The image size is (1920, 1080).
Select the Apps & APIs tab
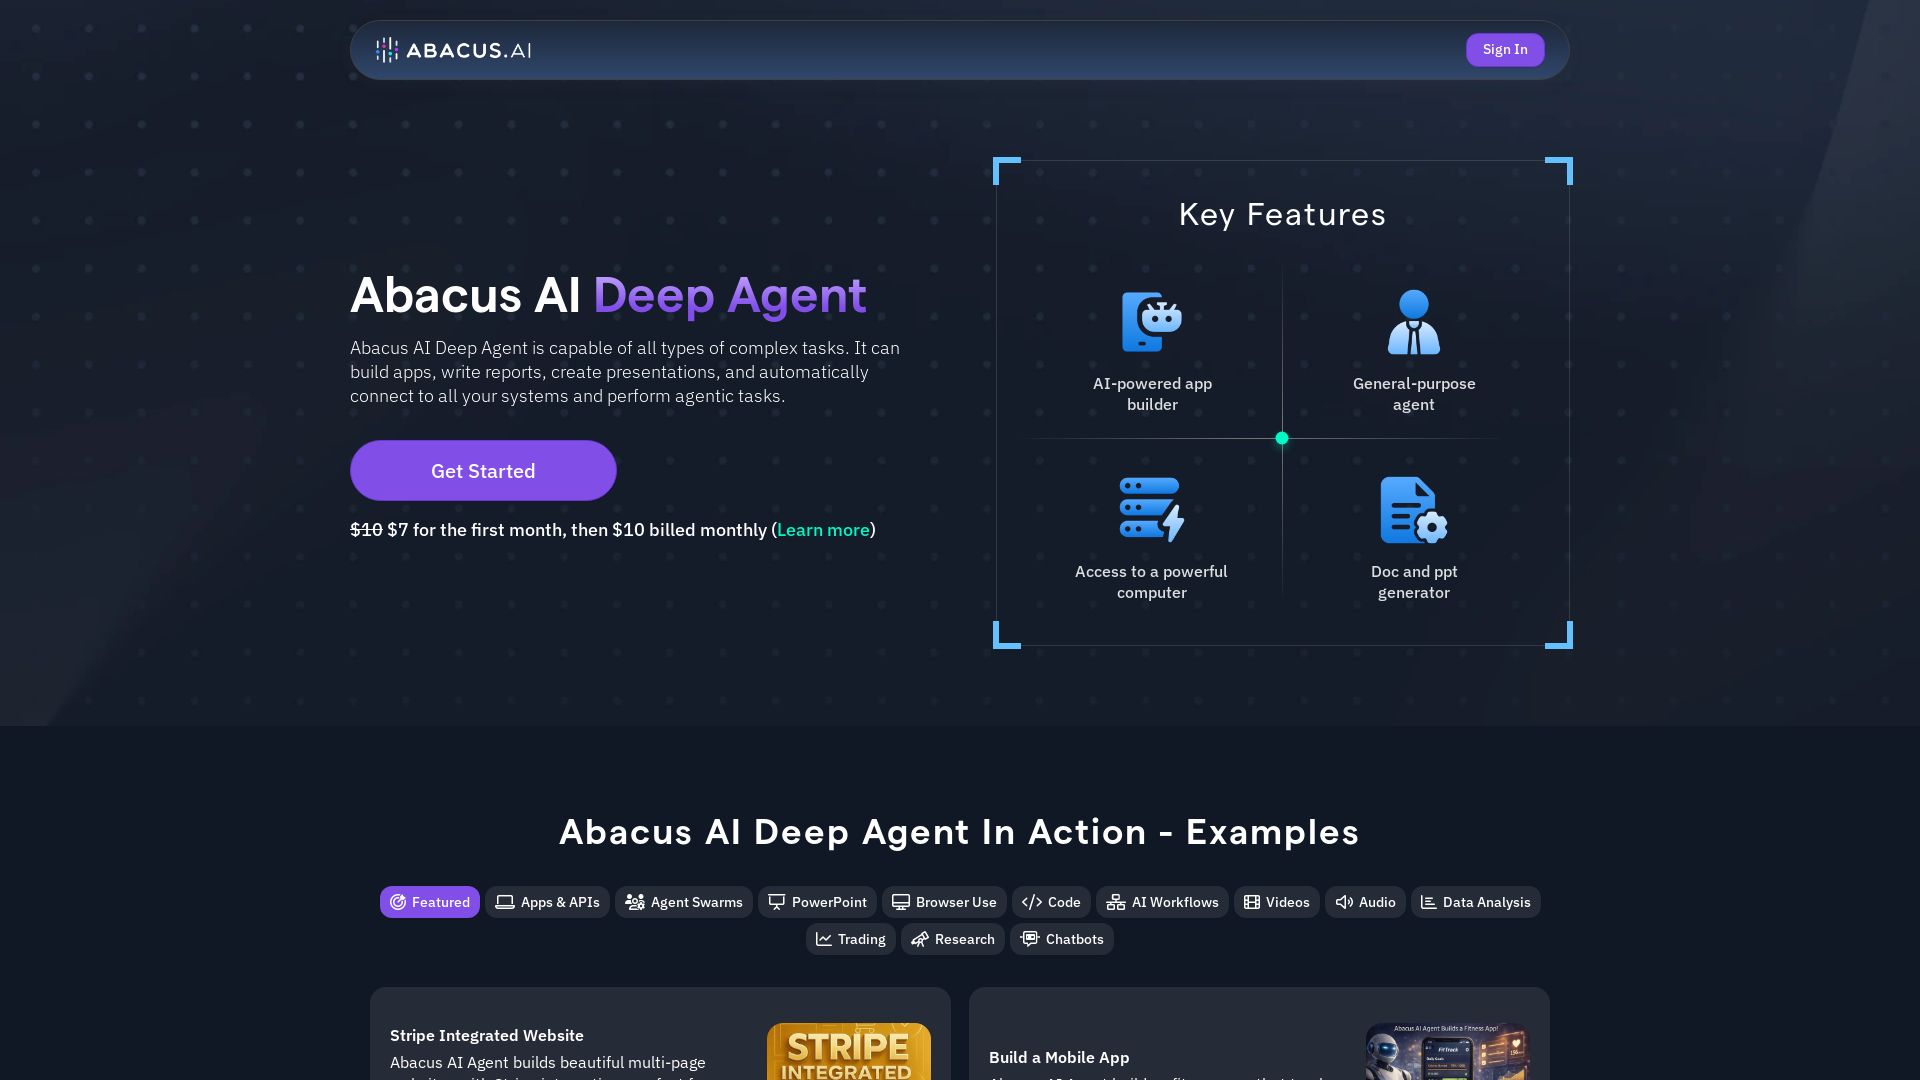coord(547,902)
